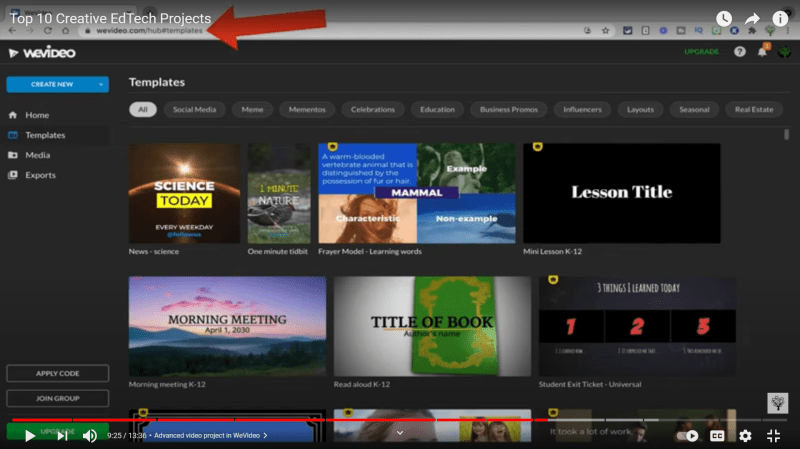Toggle closed captions on the video
This screenshot has width=800, height=449.
tap(717, 435)
